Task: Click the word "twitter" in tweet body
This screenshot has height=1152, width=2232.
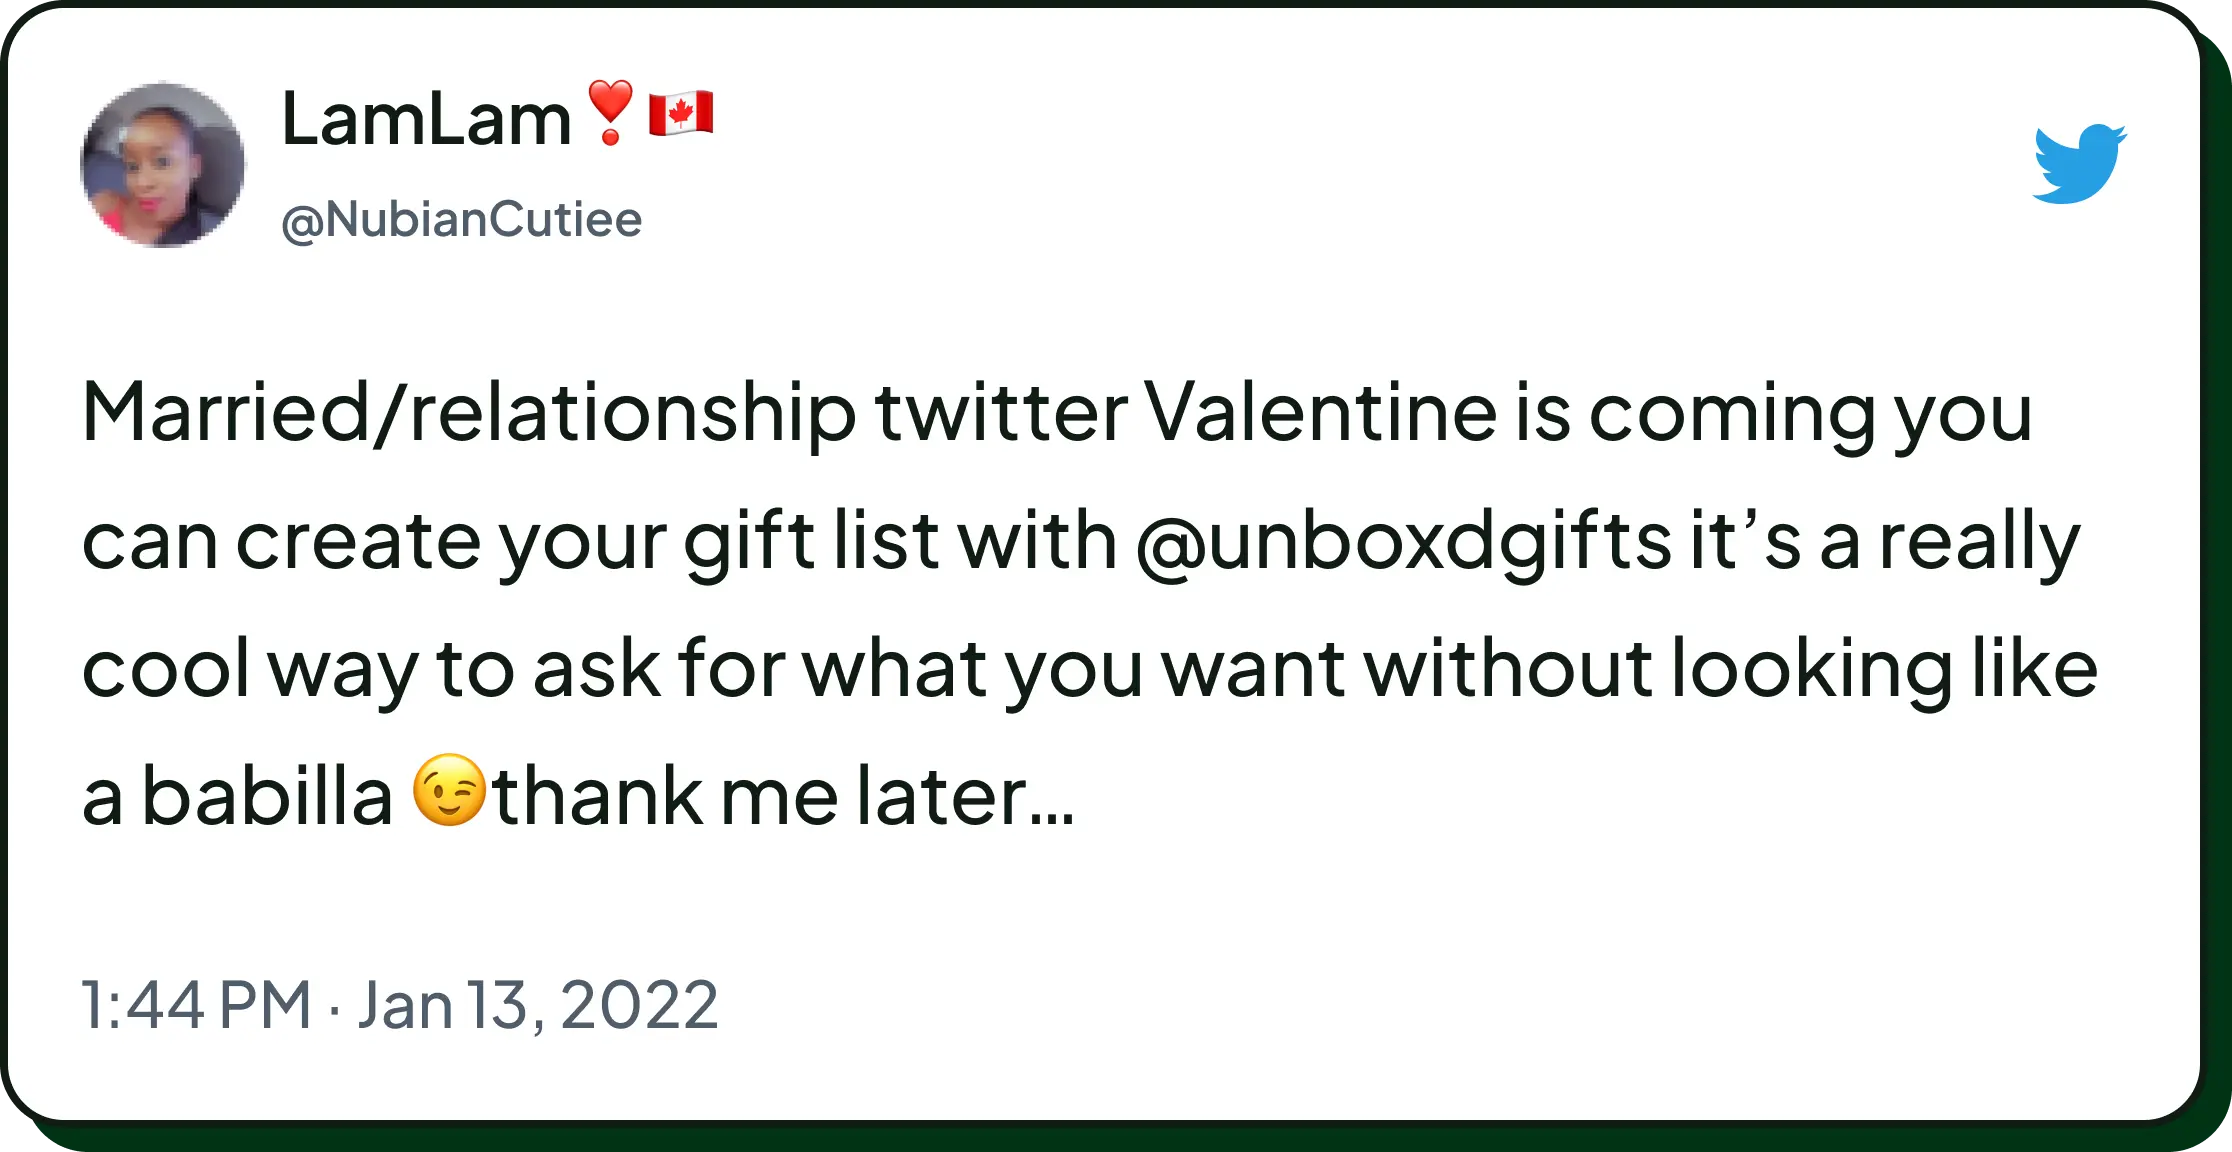Action: pos(1001,412)
